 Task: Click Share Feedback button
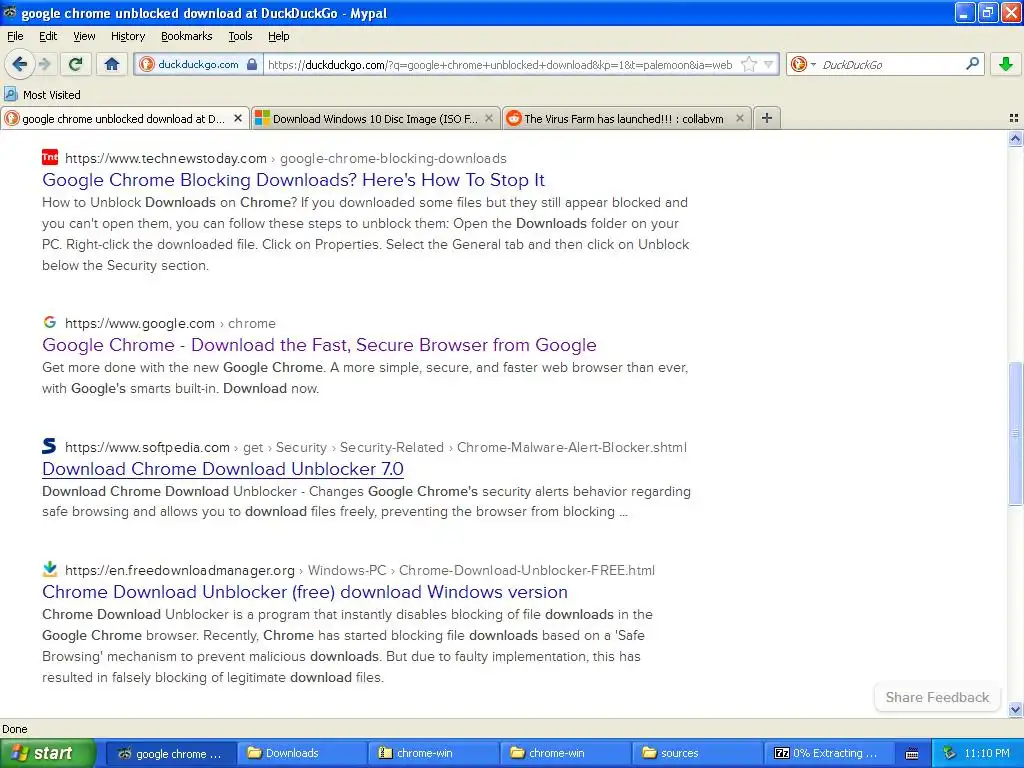click(x=936, y=697)
